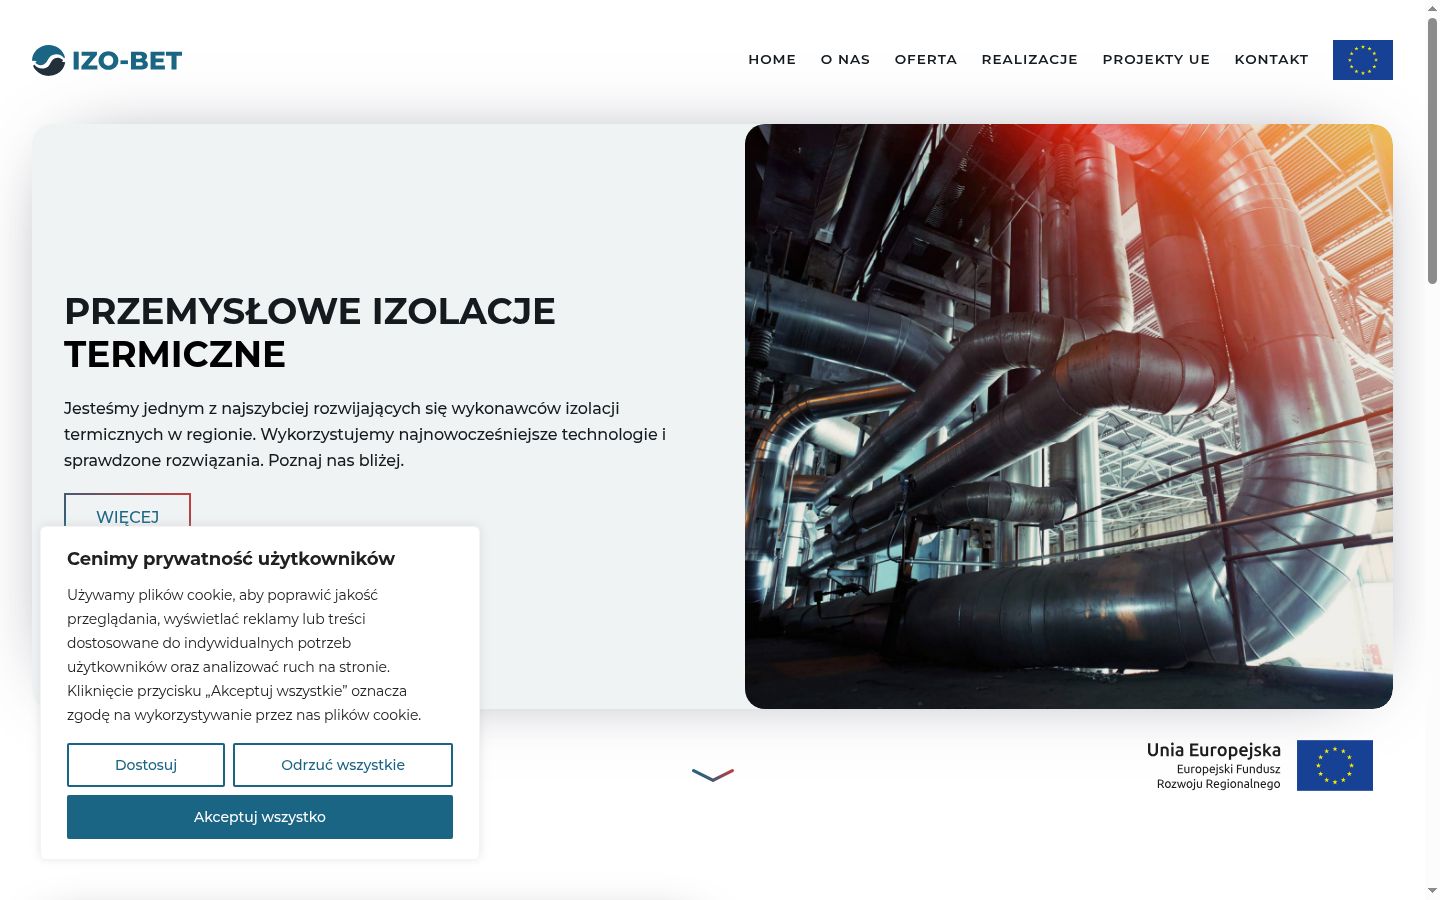Click the Unia Europejska text
This screenshot has height=900, width=1440.
(x=1214, y=750)
